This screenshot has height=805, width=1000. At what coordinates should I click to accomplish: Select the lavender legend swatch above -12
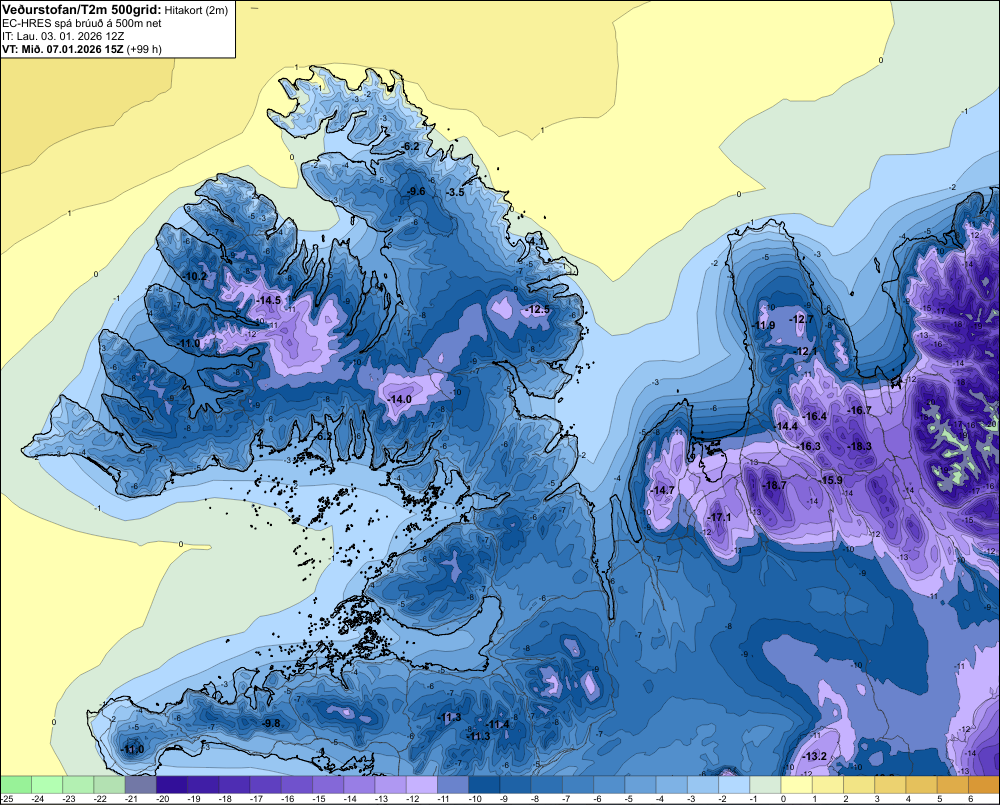[422, 784]
